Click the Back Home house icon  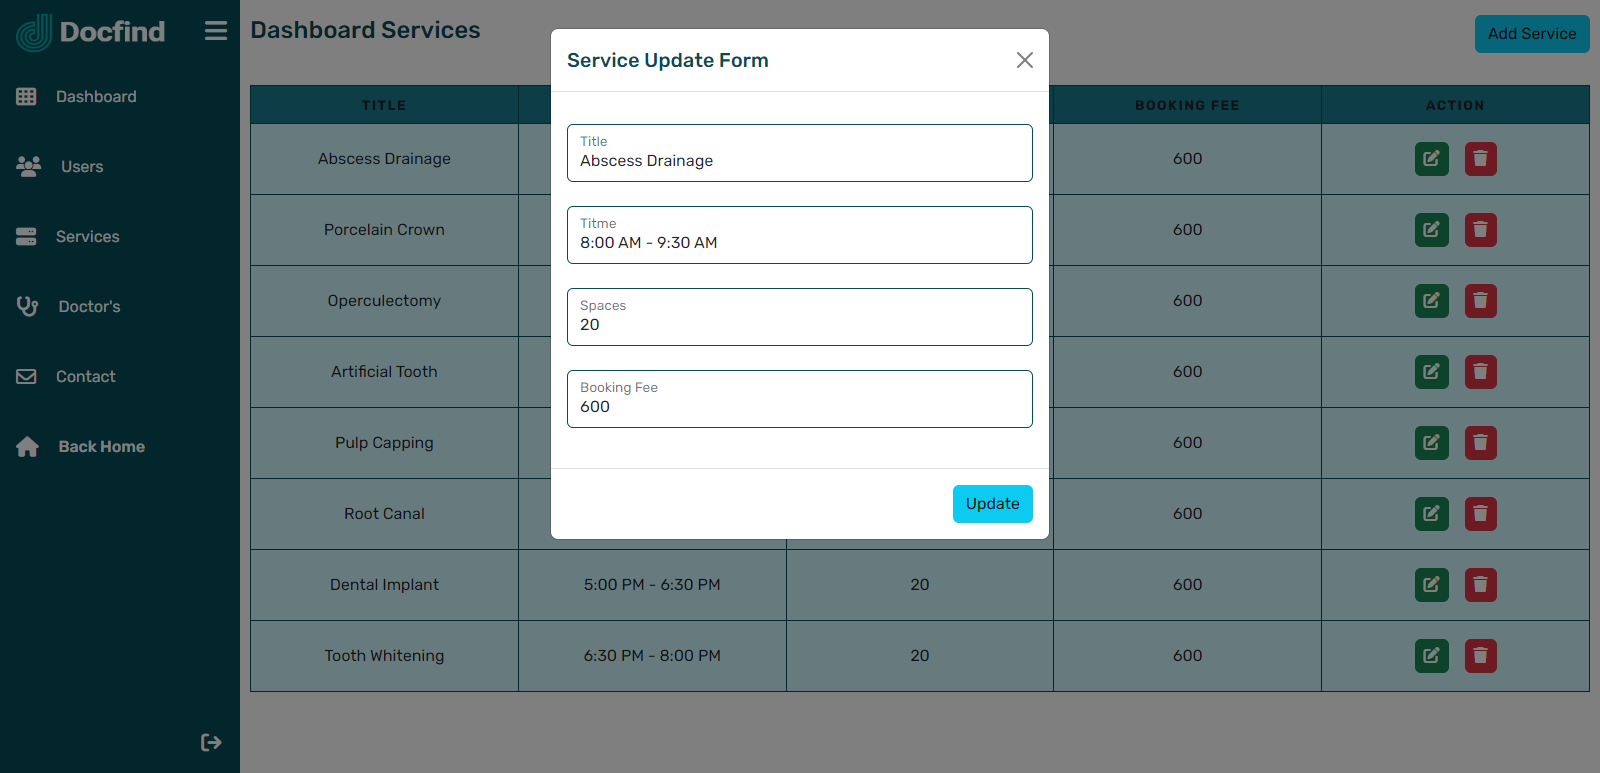tap(27, 447)
